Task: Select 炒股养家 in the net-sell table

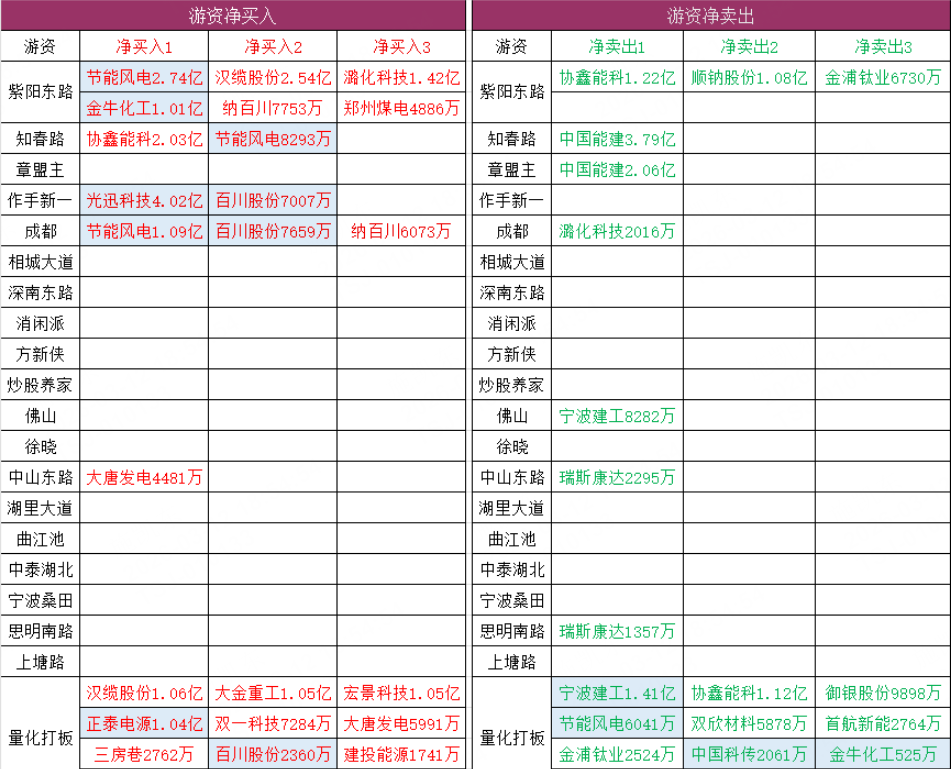Action: click(x=512, y=385)
